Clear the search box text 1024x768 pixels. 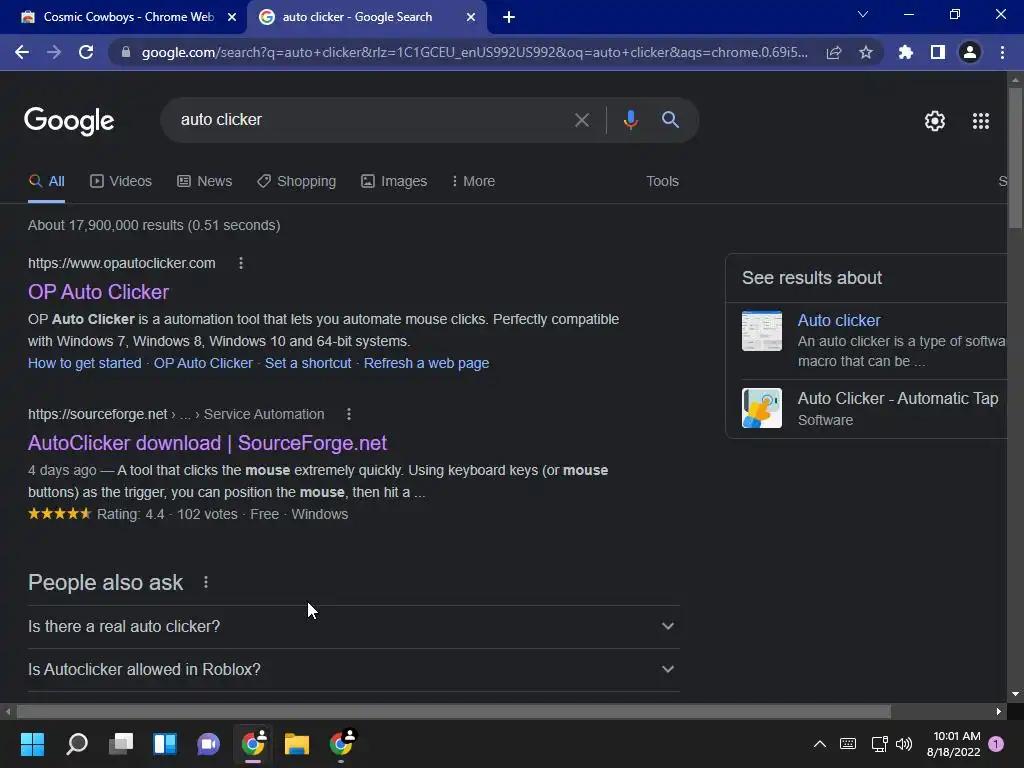[581, 120]
